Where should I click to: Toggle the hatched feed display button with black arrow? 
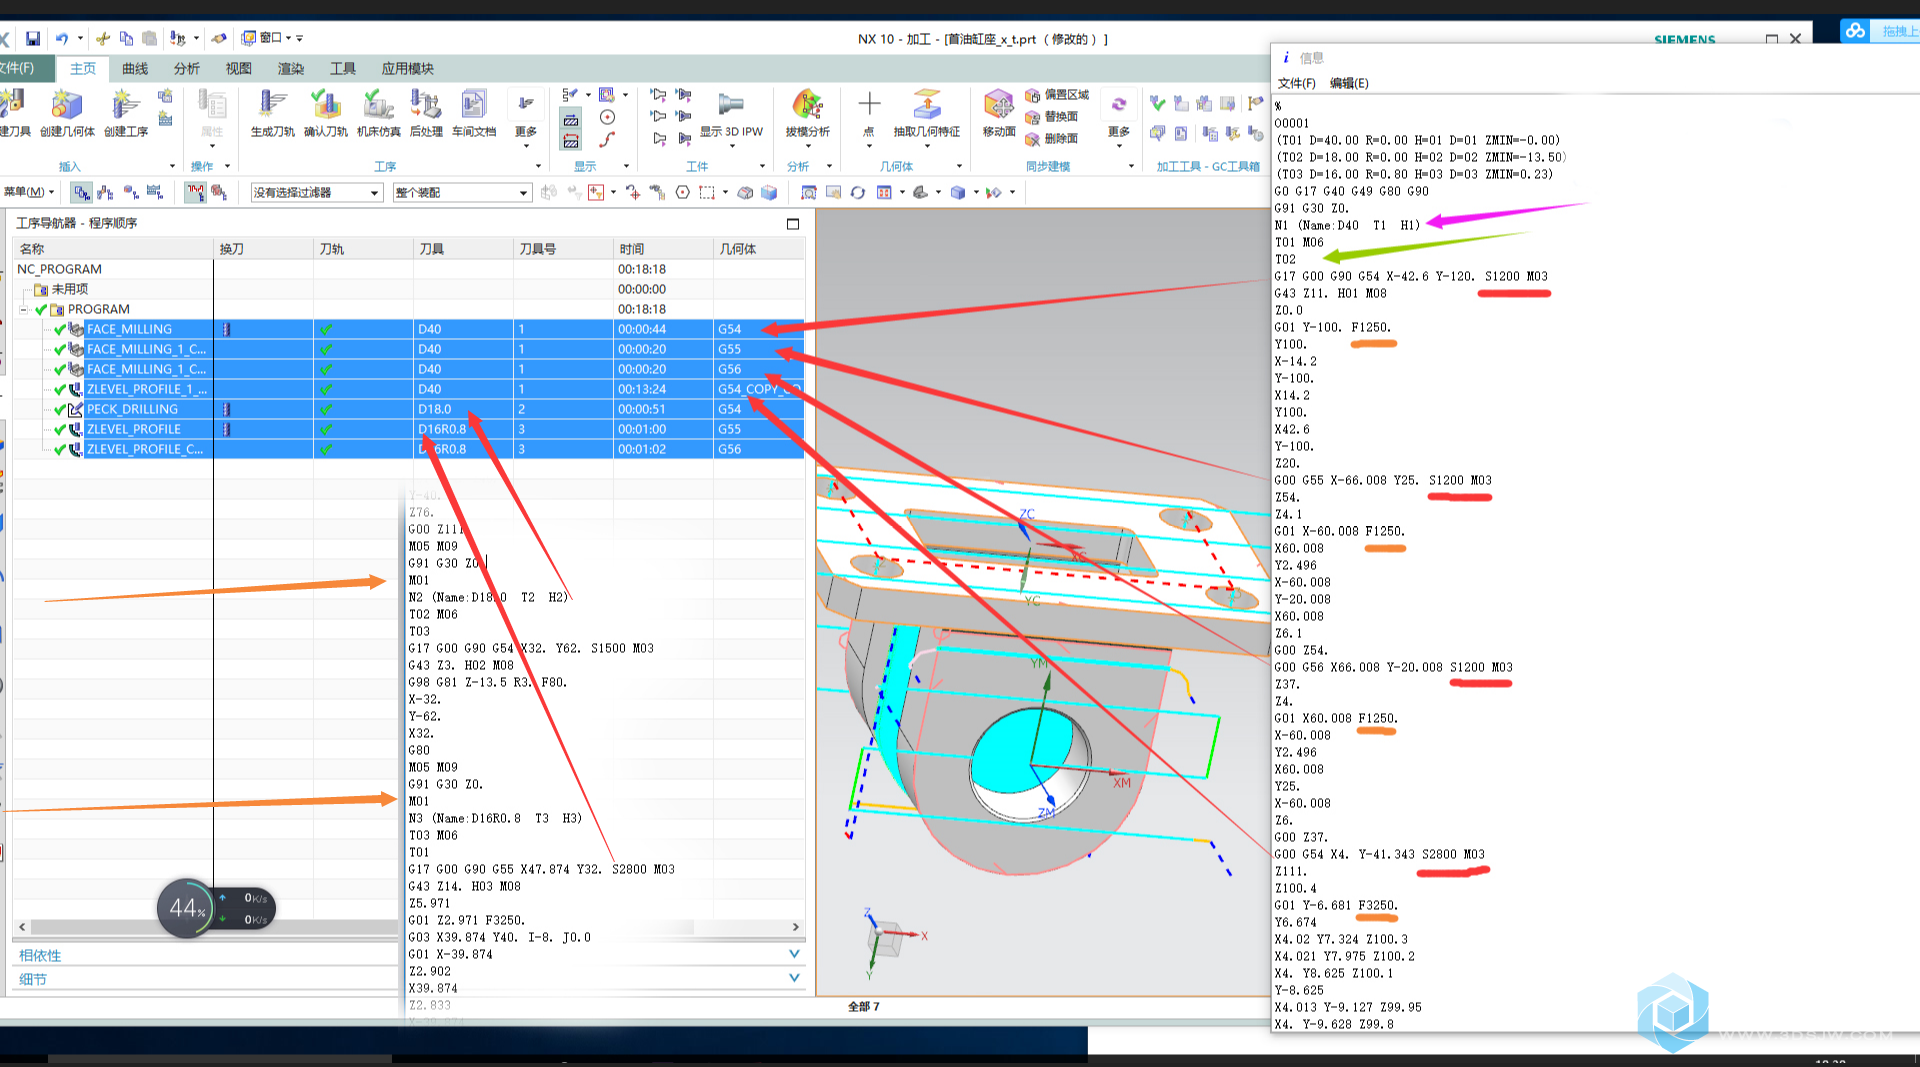571,119
